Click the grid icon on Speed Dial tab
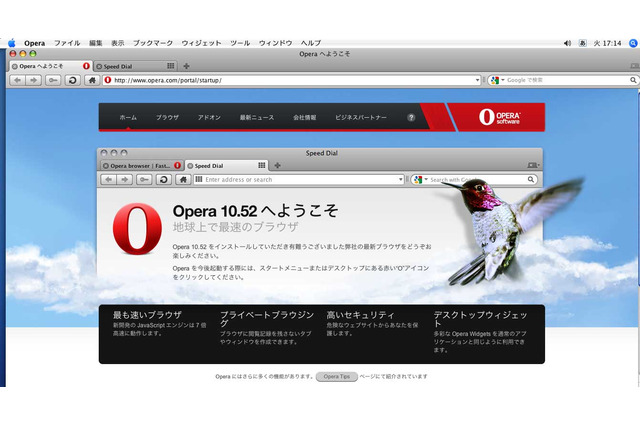This screenshot has height=426, width=640. tap(171, 66)
